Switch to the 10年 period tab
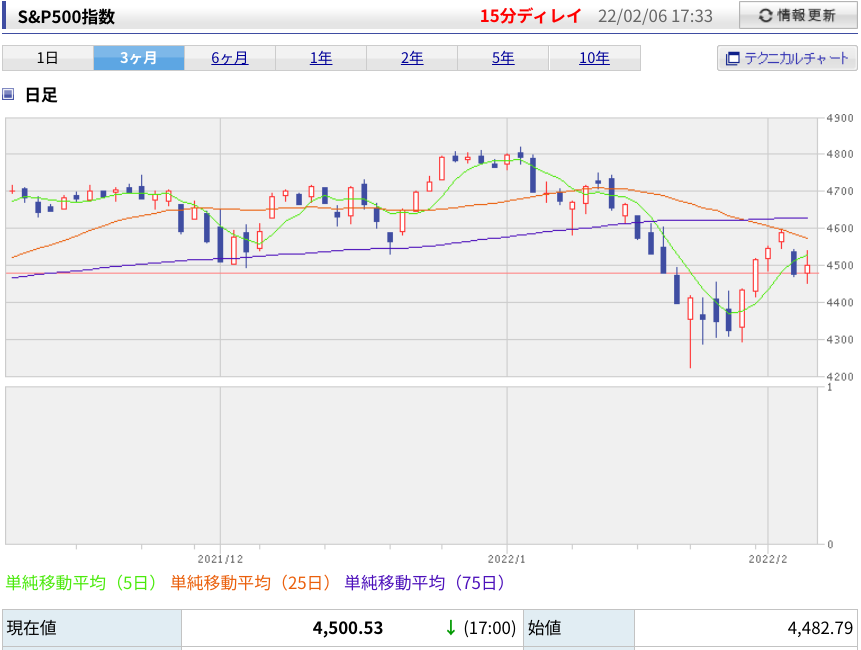Image resolution: width=861 pixels, height=650 pixels. 595,58
